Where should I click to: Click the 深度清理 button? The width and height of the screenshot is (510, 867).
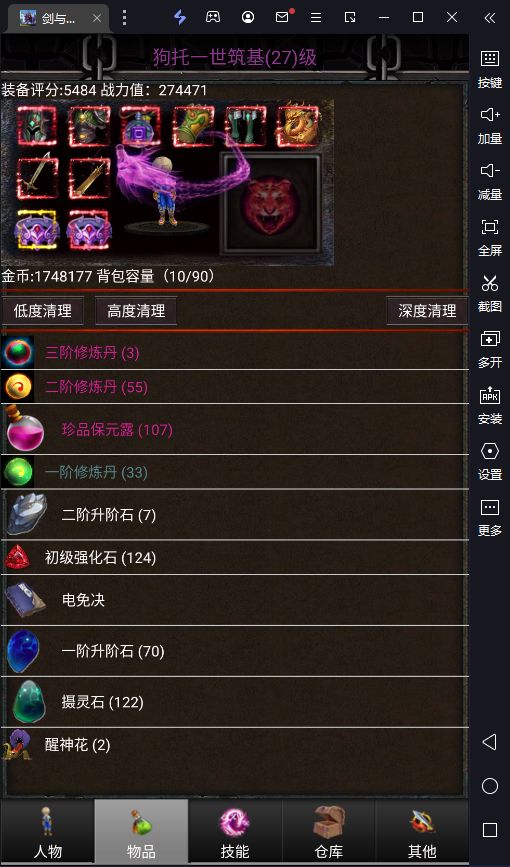(427, 311)
